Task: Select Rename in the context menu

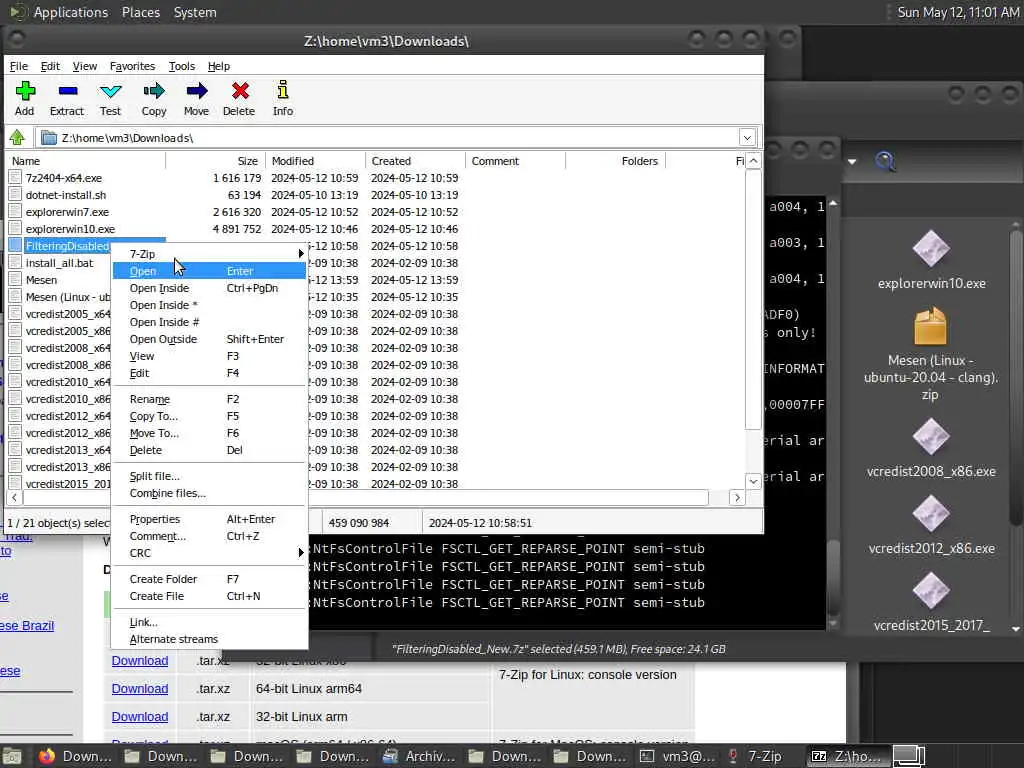Action: pos(209,399)
